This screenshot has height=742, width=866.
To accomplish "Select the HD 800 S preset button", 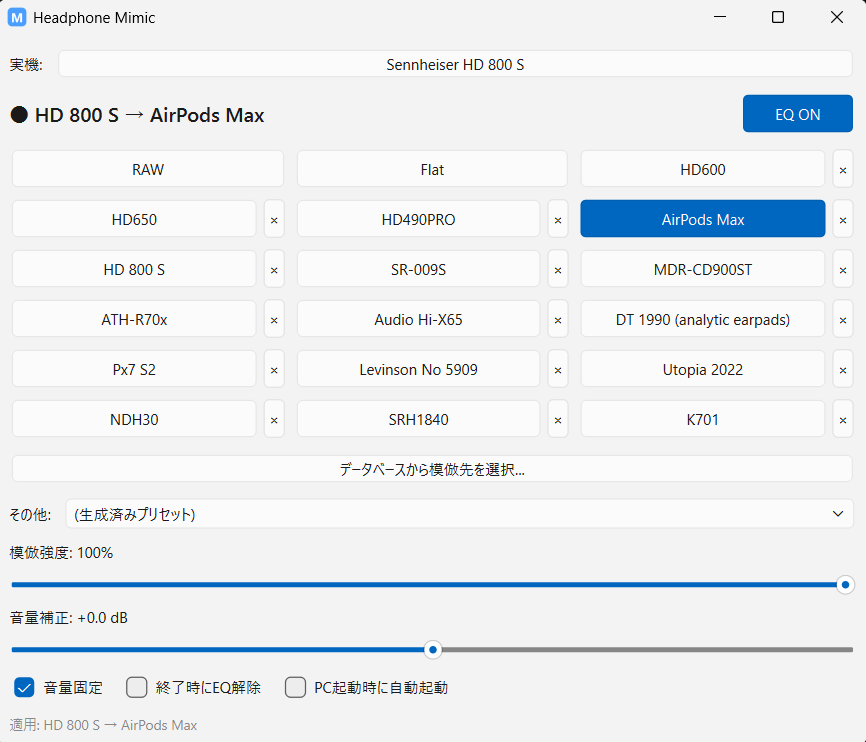I will 134,269.
